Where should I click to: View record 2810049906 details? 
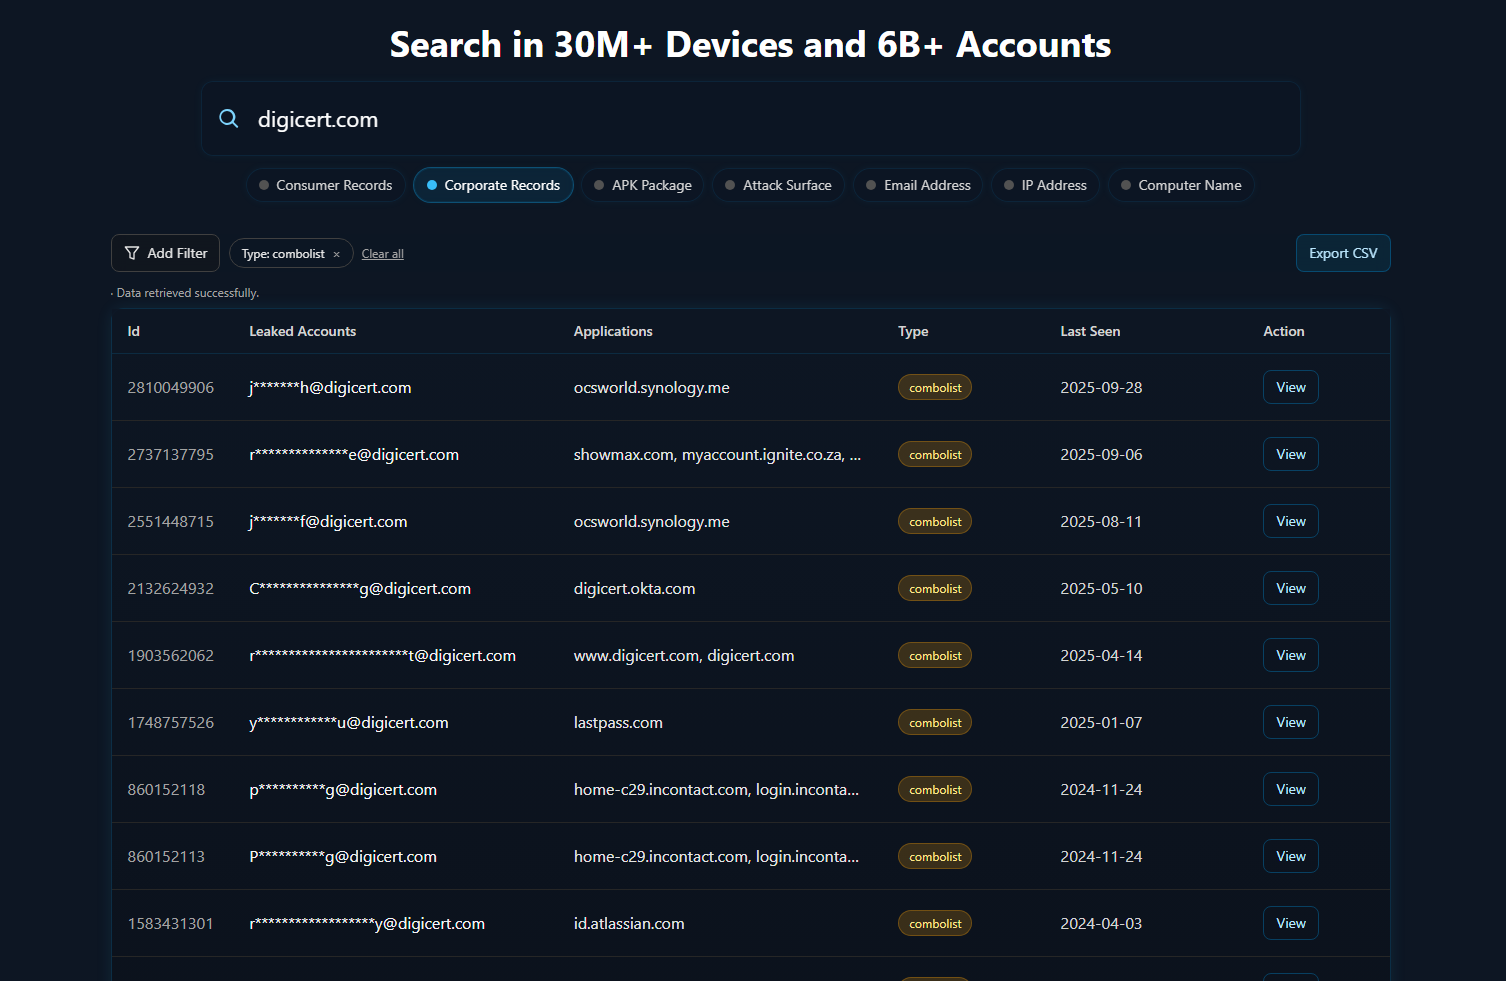click(x=1290, y=388)
